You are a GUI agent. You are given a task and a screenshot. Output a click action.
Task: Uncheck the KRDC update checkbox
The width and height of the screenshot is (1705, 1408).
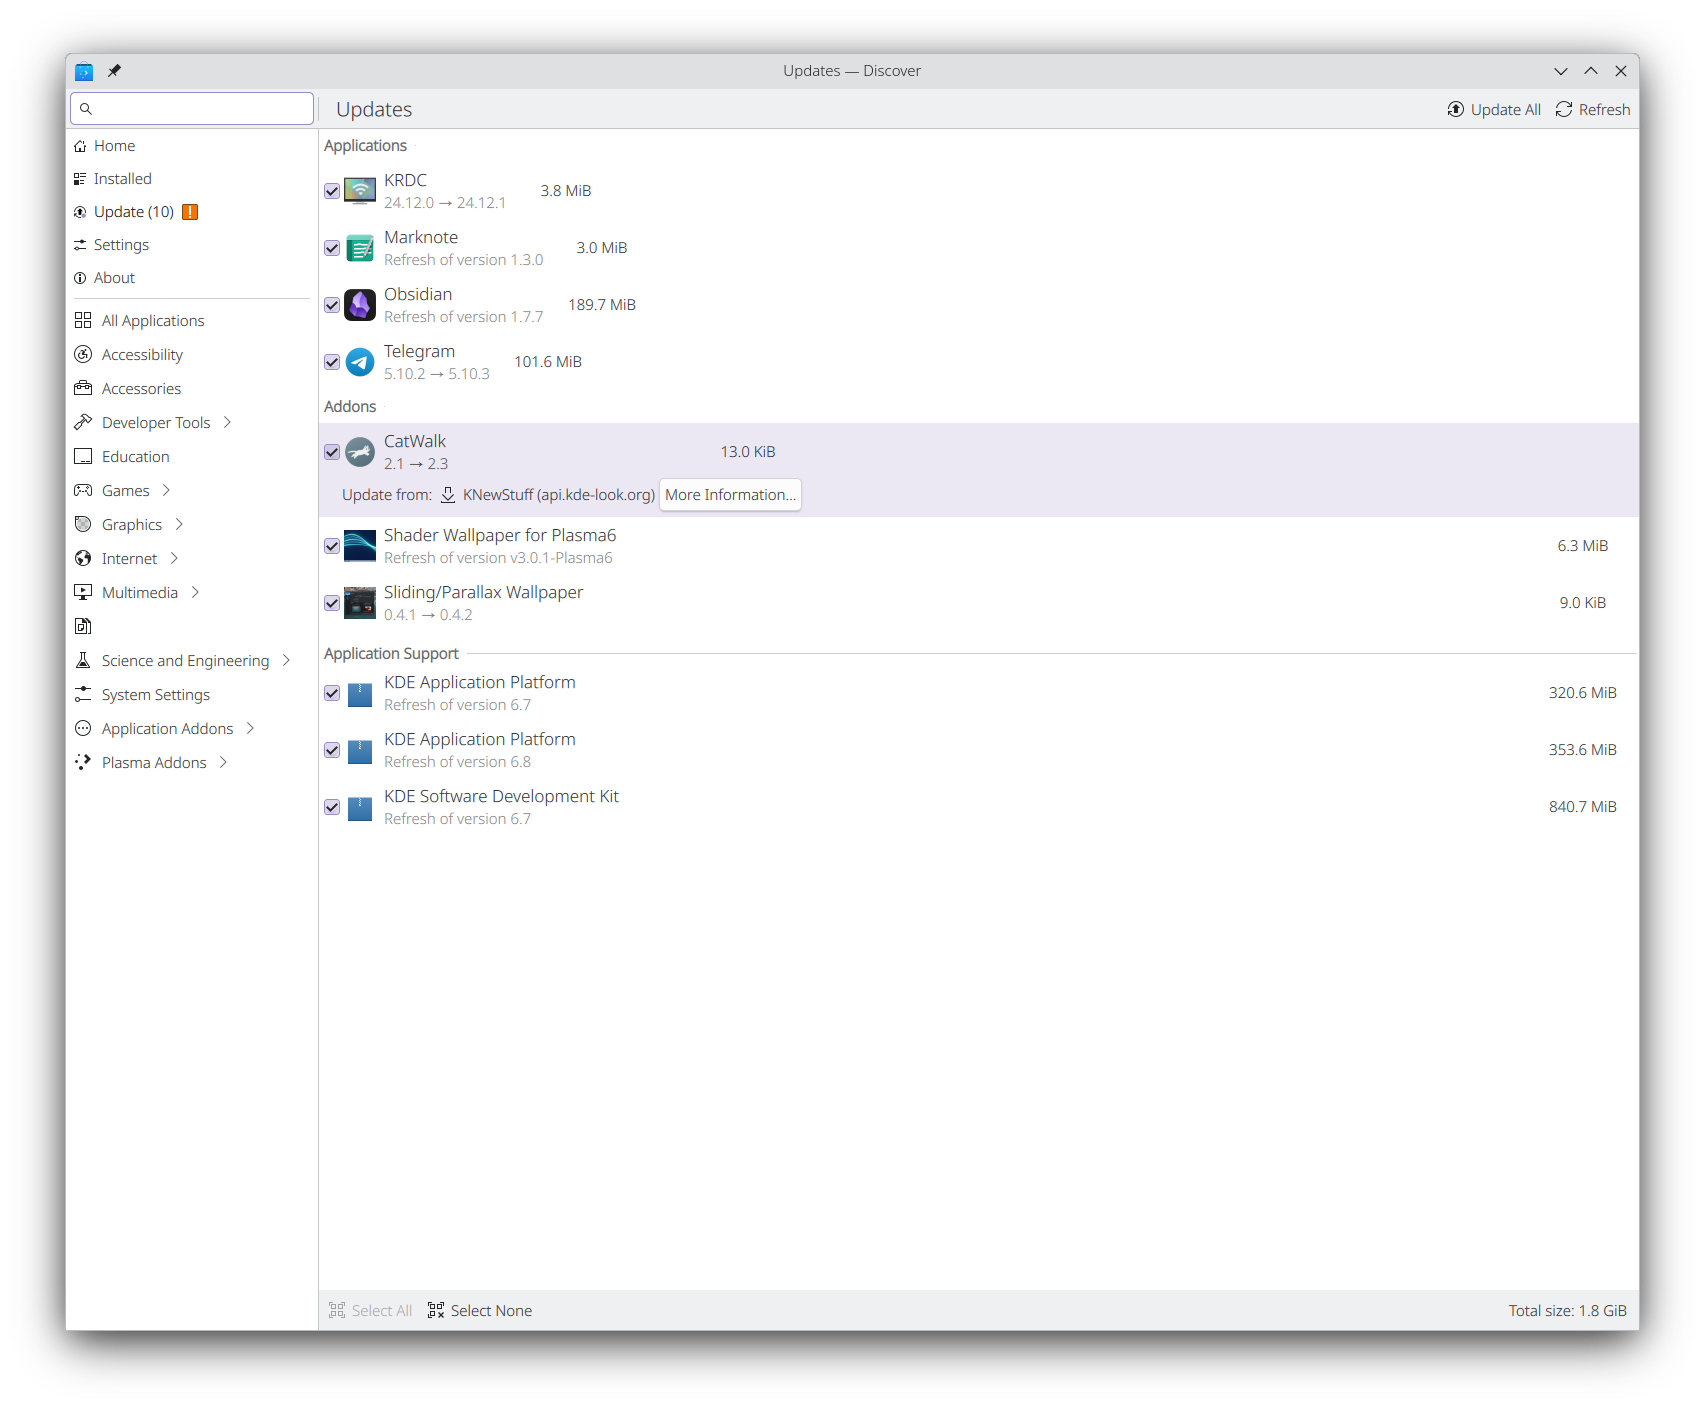[332, 191]
